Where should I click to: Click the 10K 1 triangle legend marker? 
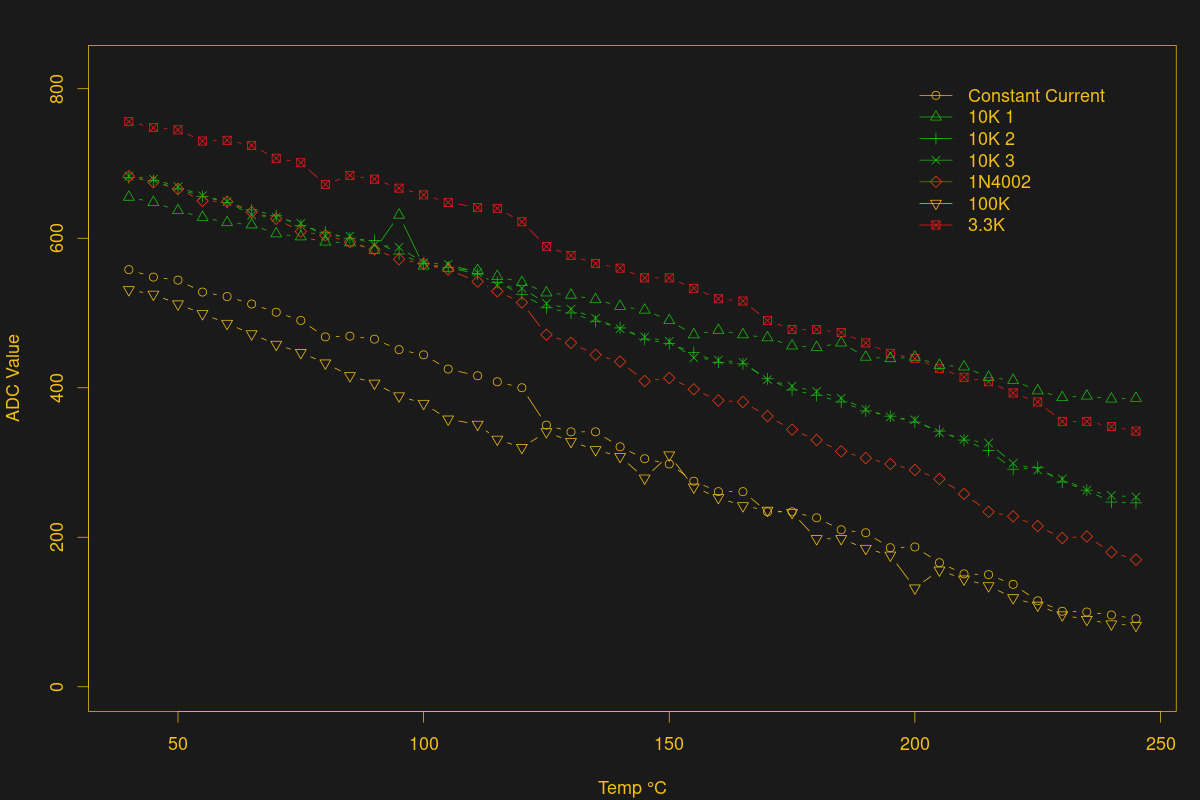[x=936, y=117]
